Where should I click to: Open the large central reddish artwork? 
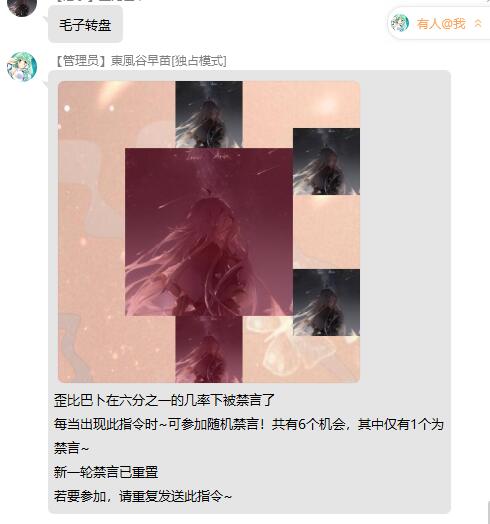[x=209, y=232]
